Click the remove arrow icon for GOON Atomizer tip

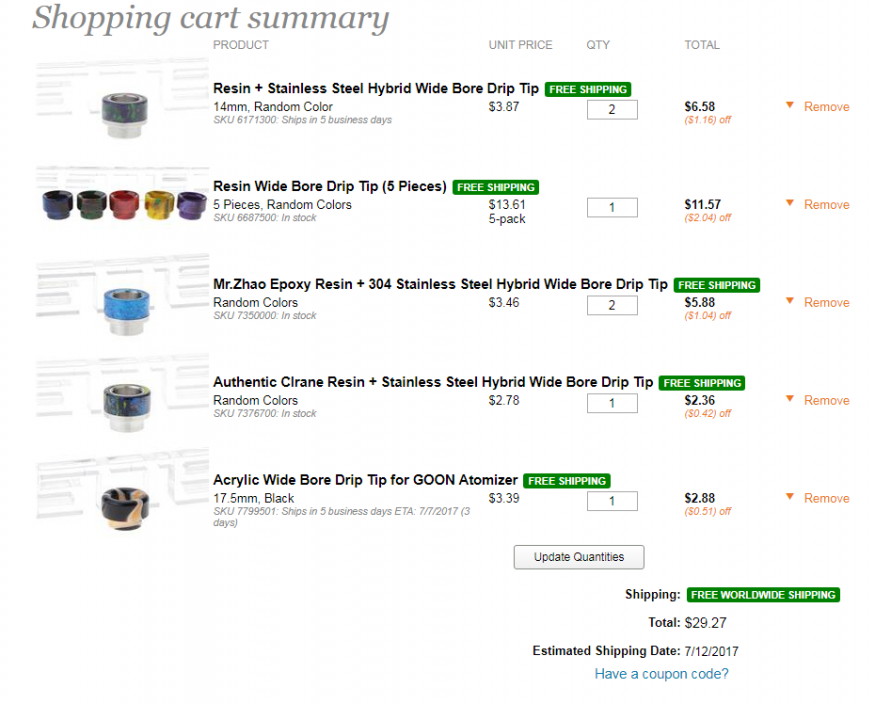coord(789,497)
